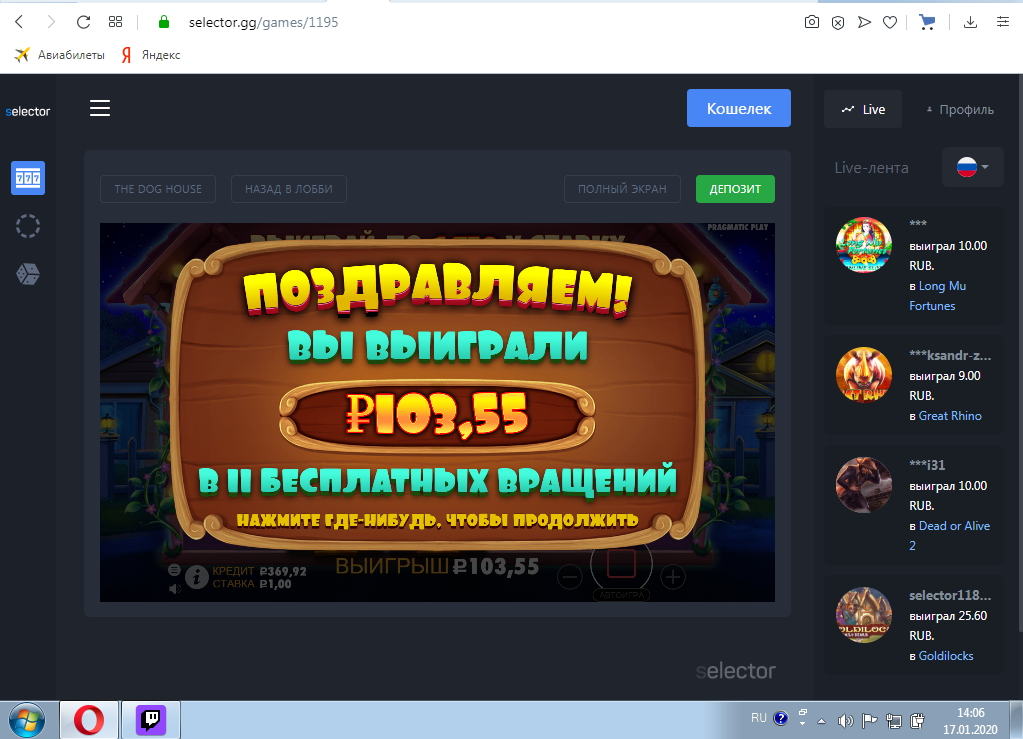Click the address bar URL
This screenshot has width=1023, height=739.
tap(264, 22)
